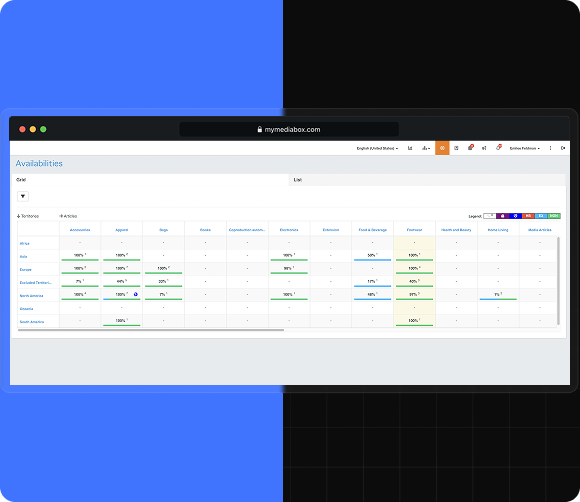Click the toolbar icon between the two red-badged icons
Image resolution: width=580 pixels, height=502 pixels.
(484, 148)
